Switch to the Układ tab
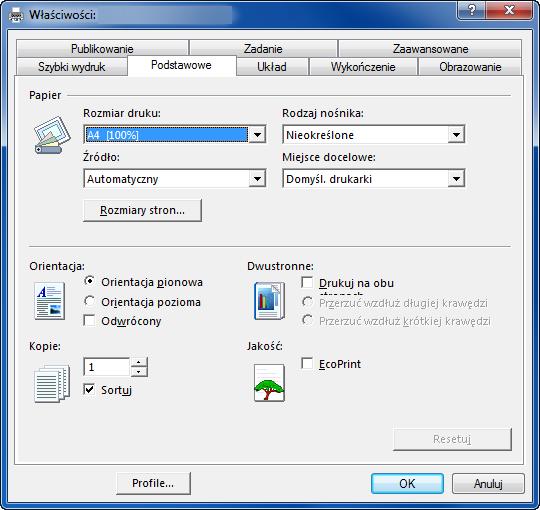This screenshot has height=510, width=540. 272,66
